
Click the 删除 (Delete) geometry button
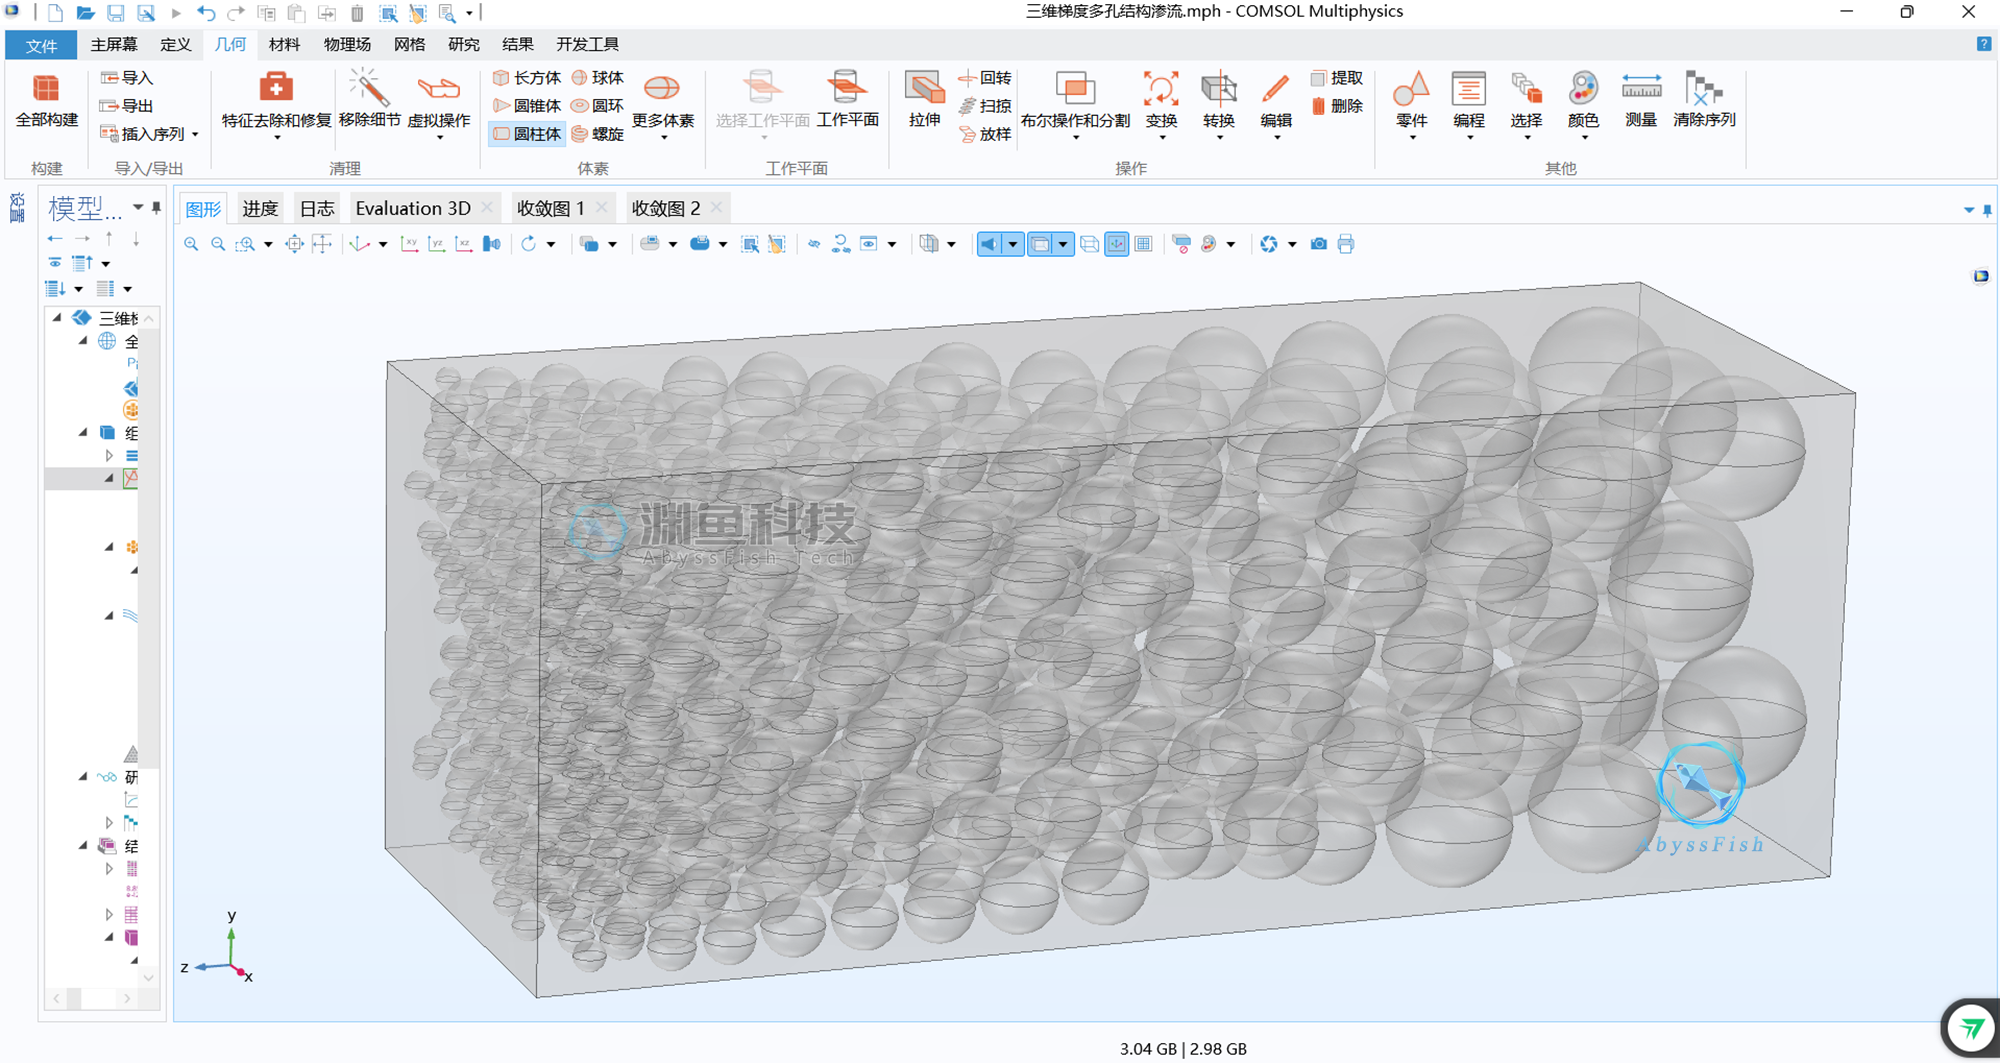pyautogui.click(x=1338, y=106)
